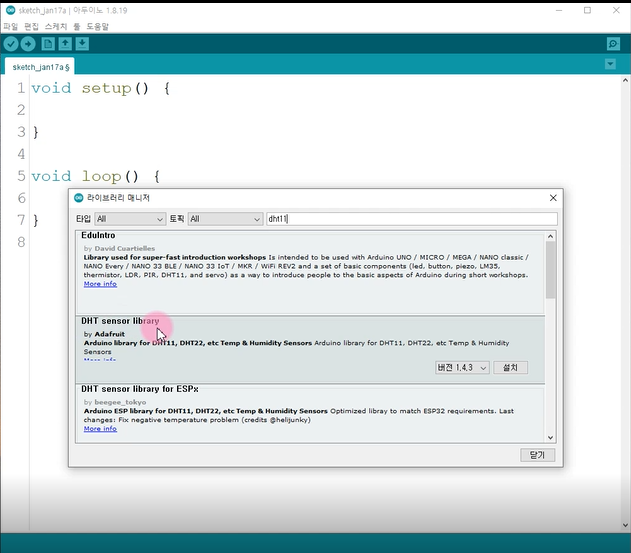Close the Library Manager with X
The height and width of the screenshot is (553, 631).
pyautogui.click(x=553, y=198)
